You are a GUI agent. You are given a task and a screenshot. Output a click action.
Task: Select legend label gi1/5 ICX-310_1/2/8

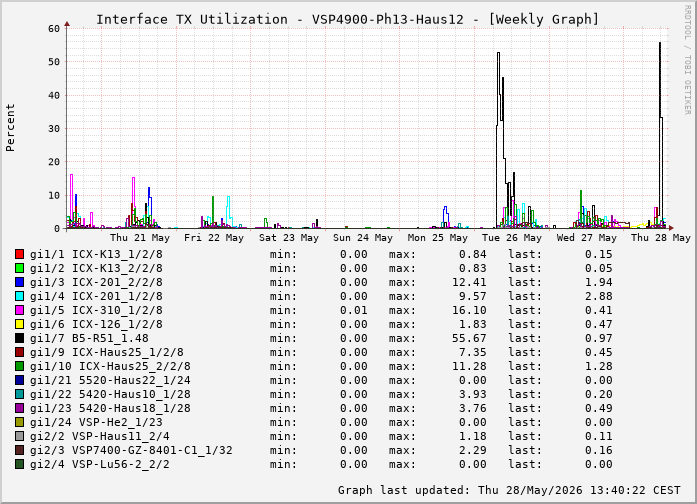[x=96, y=310]
